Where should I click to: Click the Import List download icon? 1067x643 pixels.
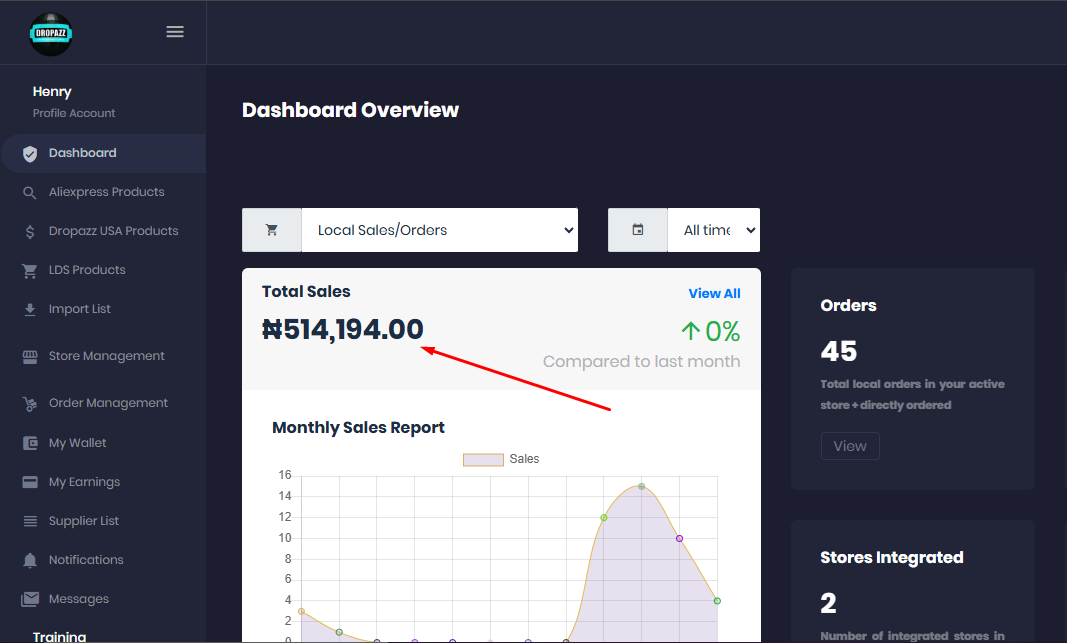[x=30, y=310]
